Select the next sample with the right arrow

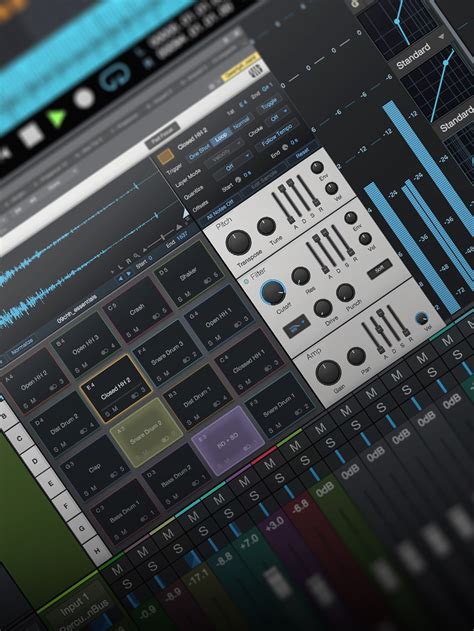(128, 274)
